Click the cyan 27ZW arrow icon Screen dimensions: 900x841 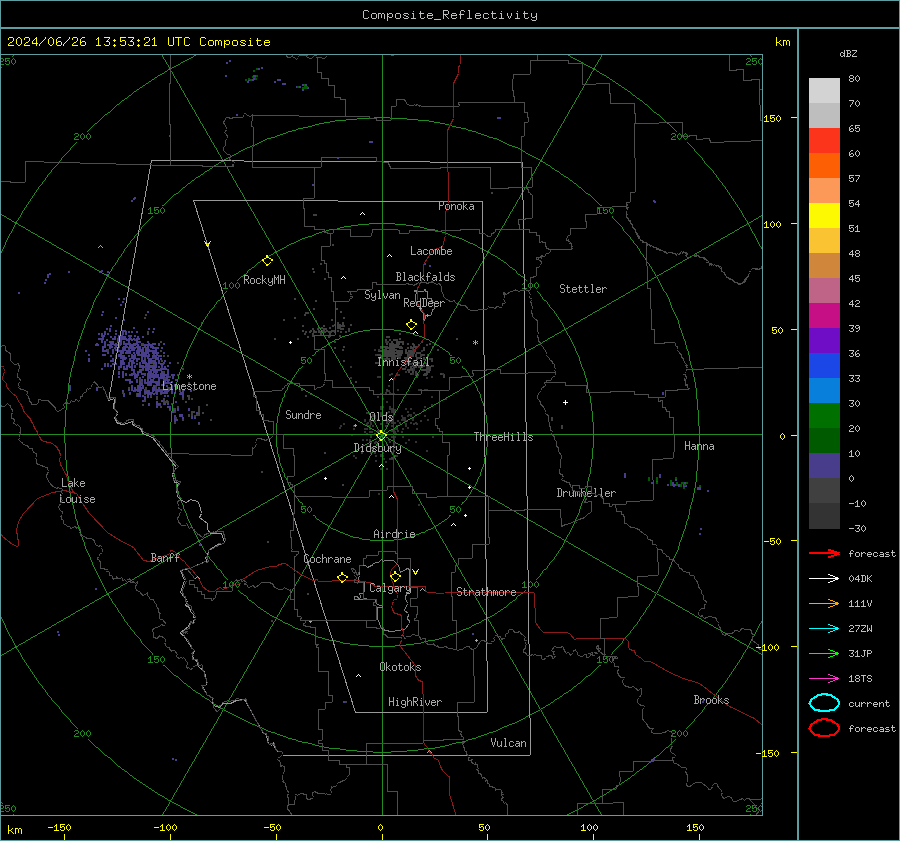tap(824, 629)
